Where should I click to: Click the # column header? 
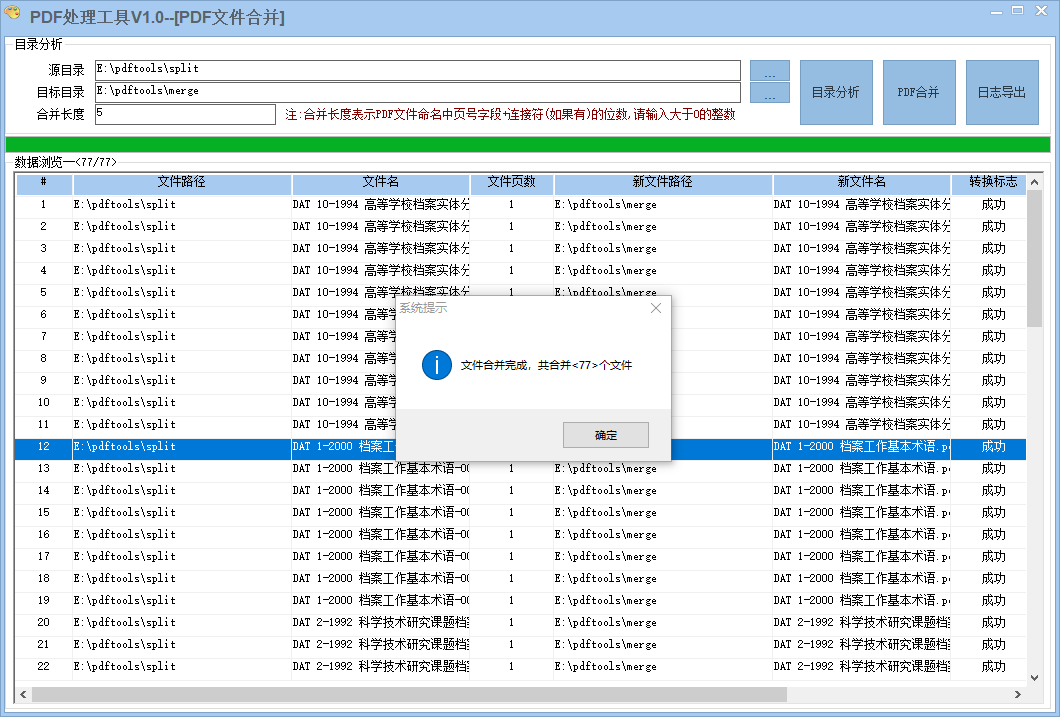click(44, 182)
